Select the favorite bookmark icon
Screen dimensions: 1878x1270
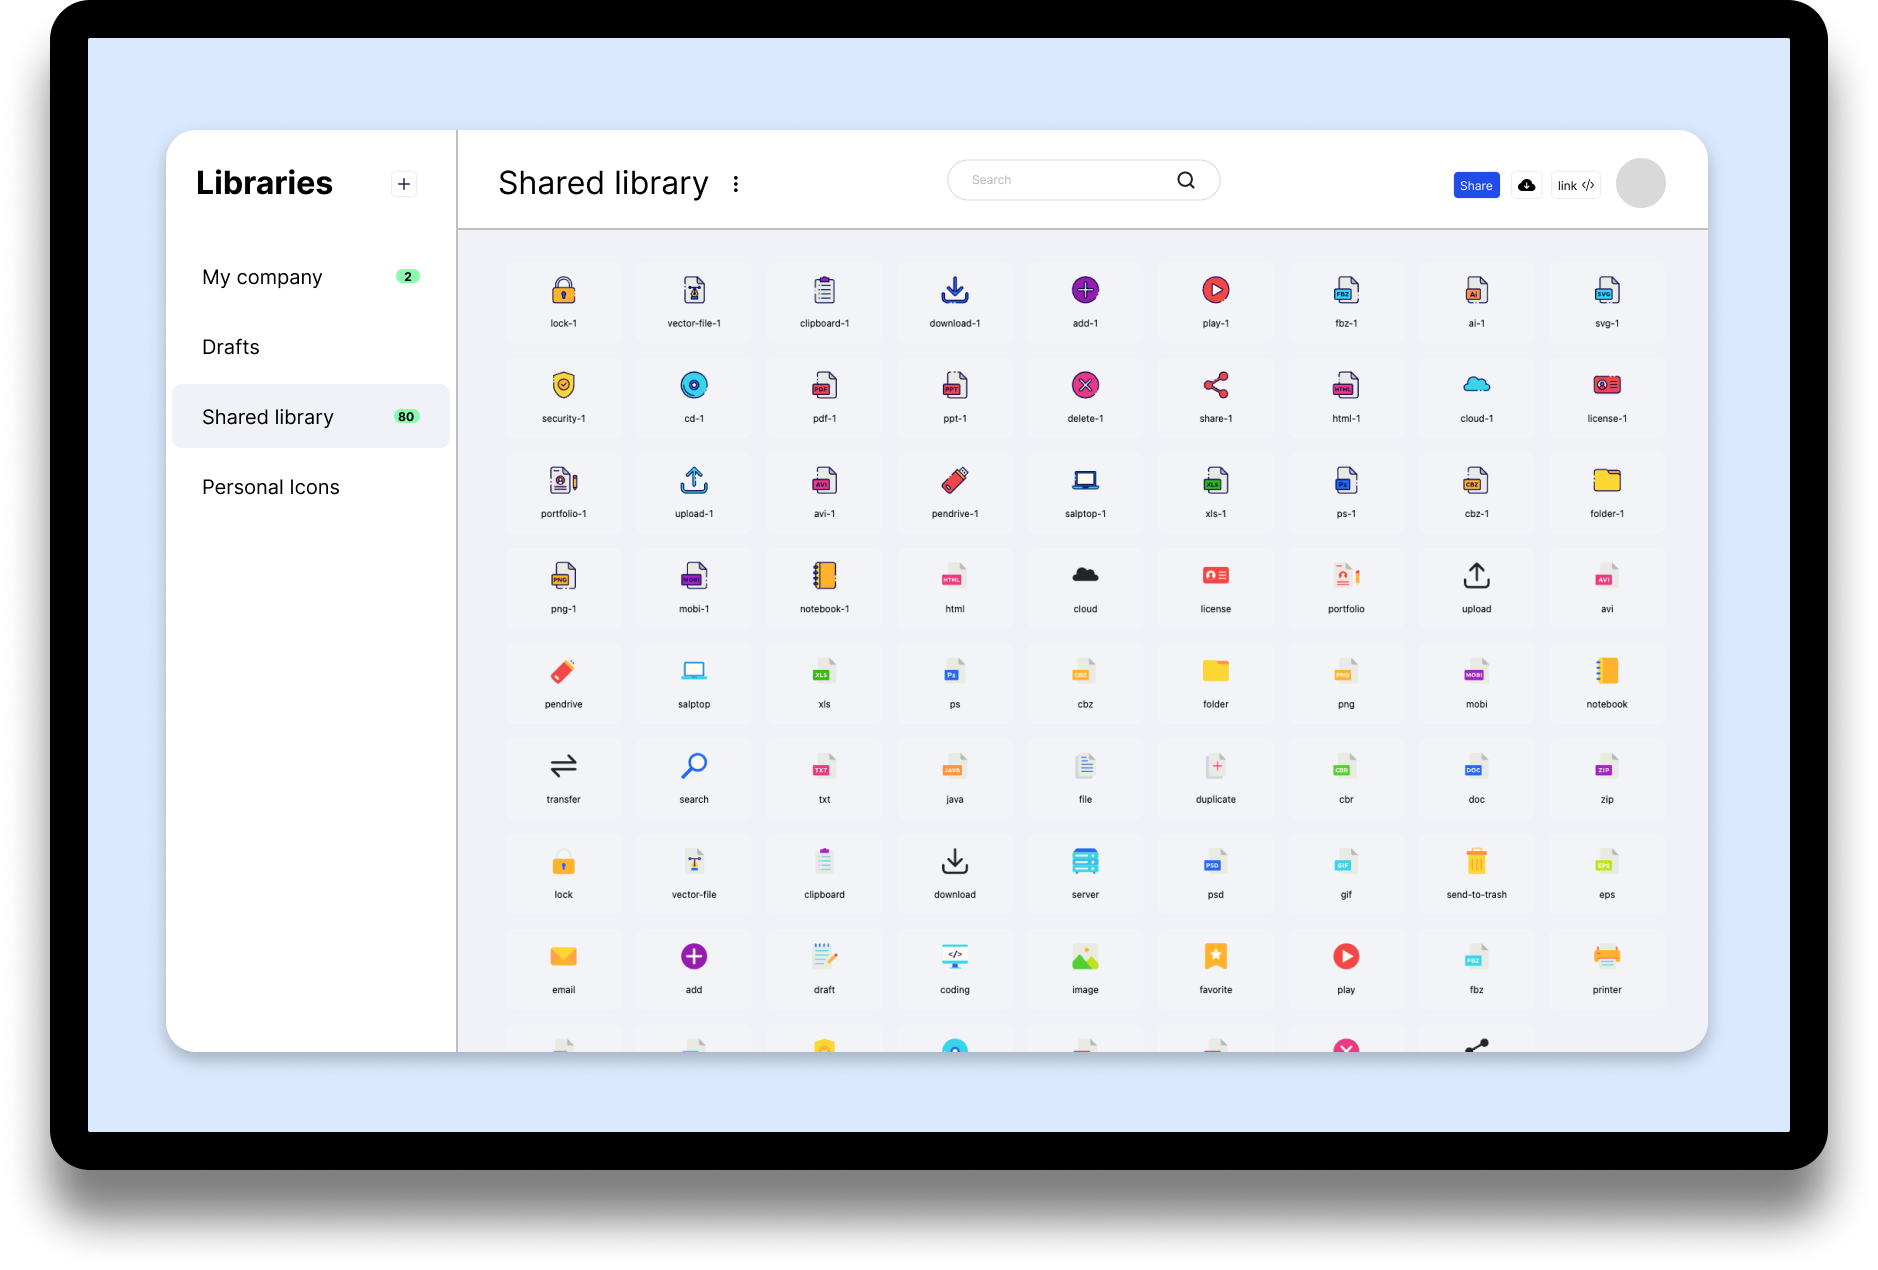point(1215,957)
